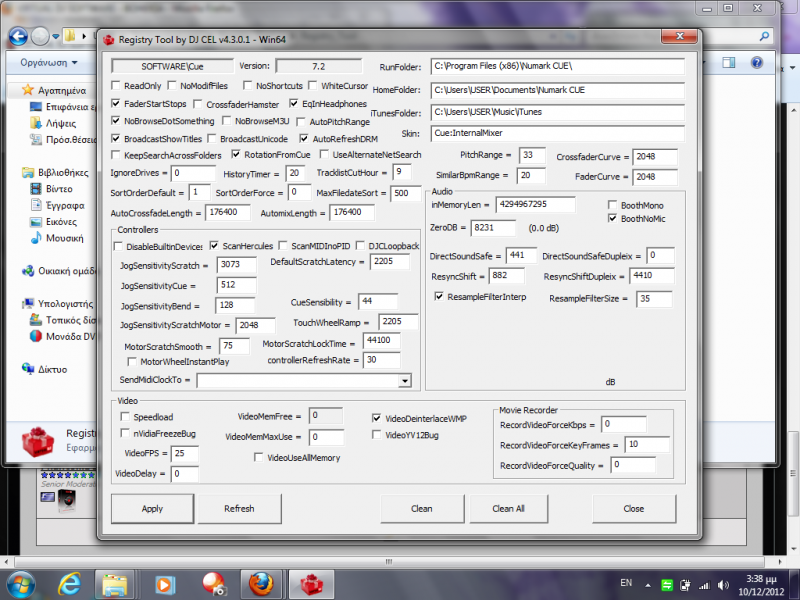Open the red-ball camera app on taskbar
Viewport: 800px width, 600px height.
tap(213, 584)
